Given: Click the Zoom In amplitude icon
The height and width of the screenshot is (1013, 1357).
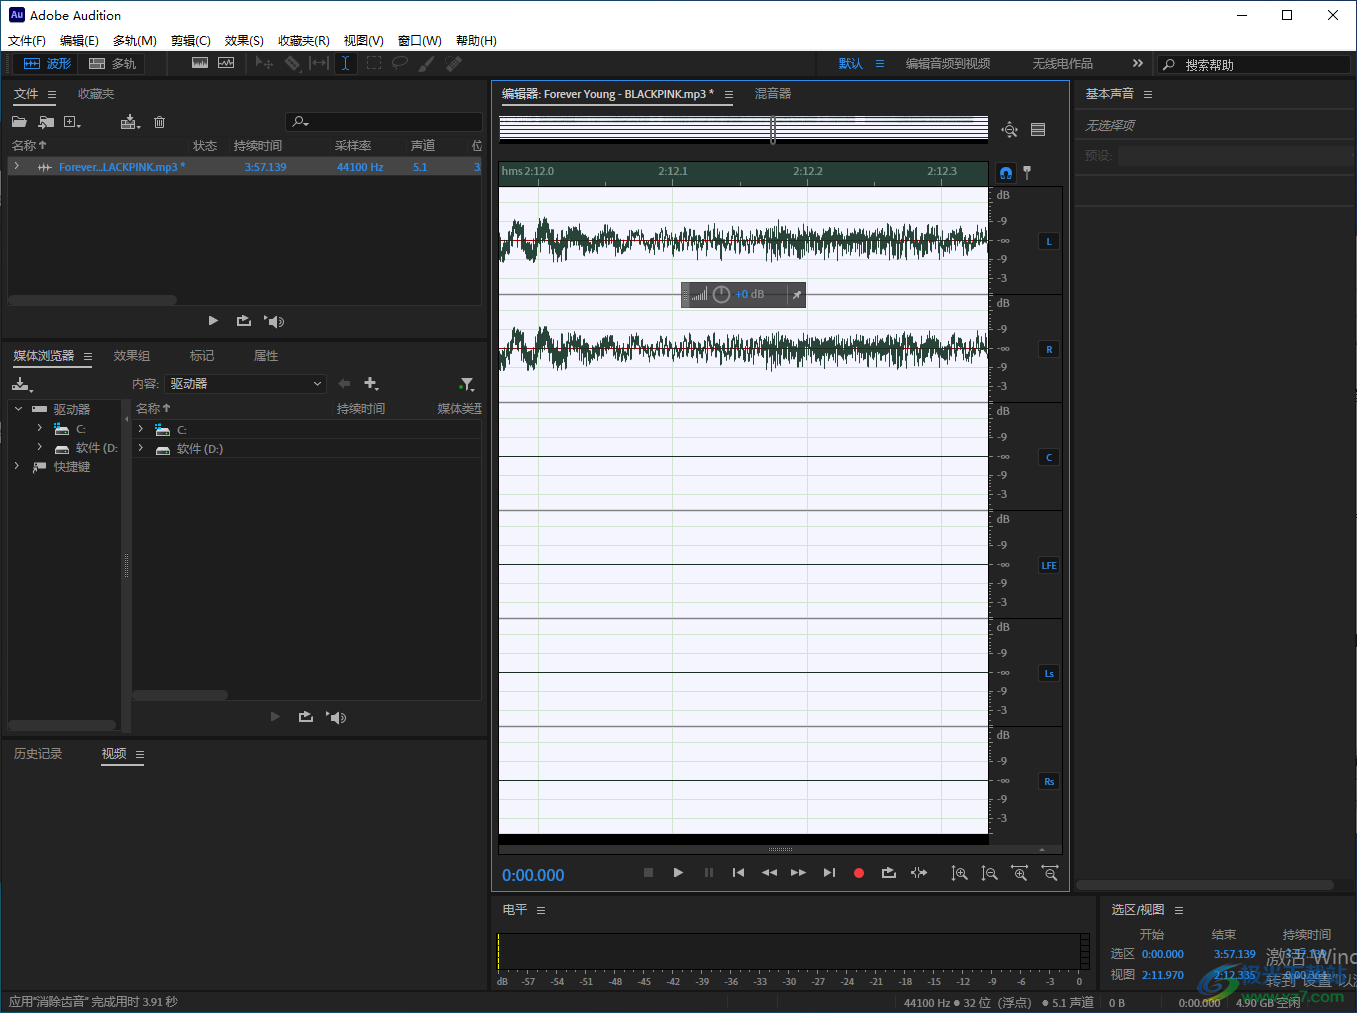Looking at the screenshot, I should tap(959, 873).
